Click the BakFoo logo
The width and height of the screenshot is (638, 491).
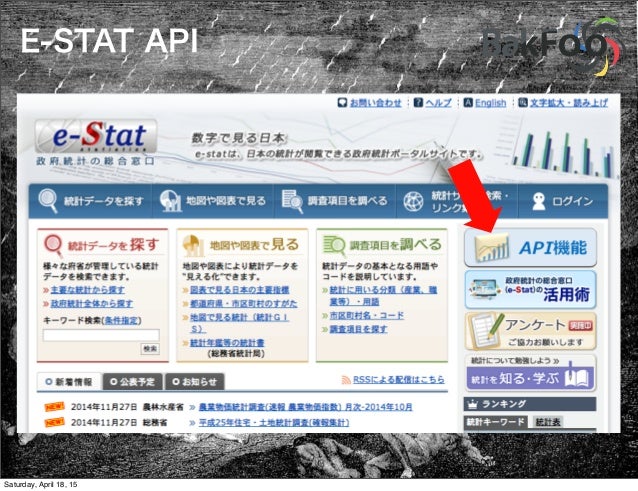[552, 46]
